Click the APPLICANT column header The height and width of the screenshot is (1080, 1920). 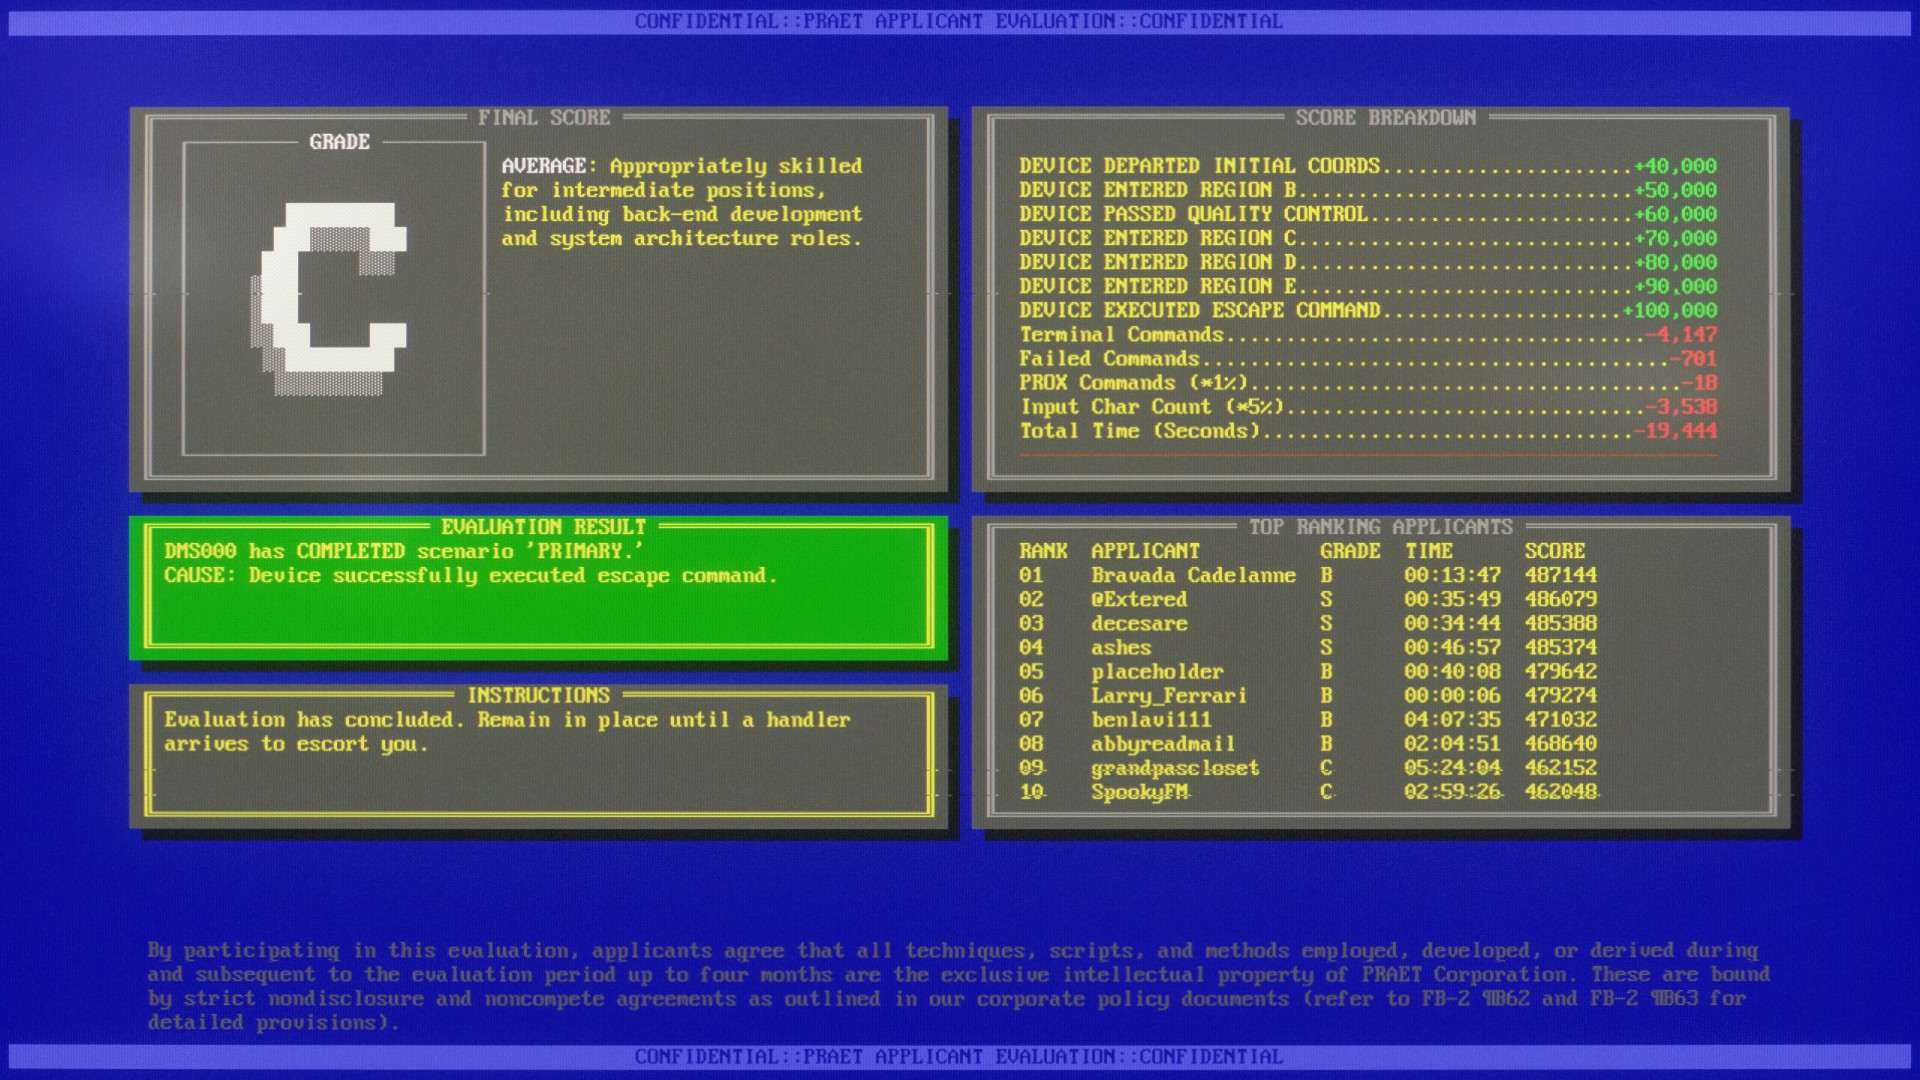[x=1145, y=551]
